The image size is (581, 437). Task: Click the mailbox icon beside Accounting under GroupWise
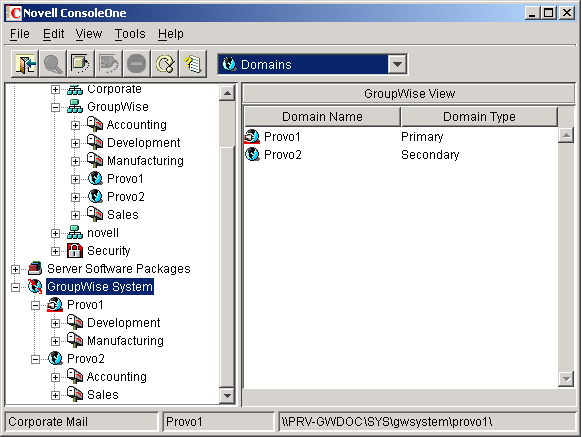[95, 124]
